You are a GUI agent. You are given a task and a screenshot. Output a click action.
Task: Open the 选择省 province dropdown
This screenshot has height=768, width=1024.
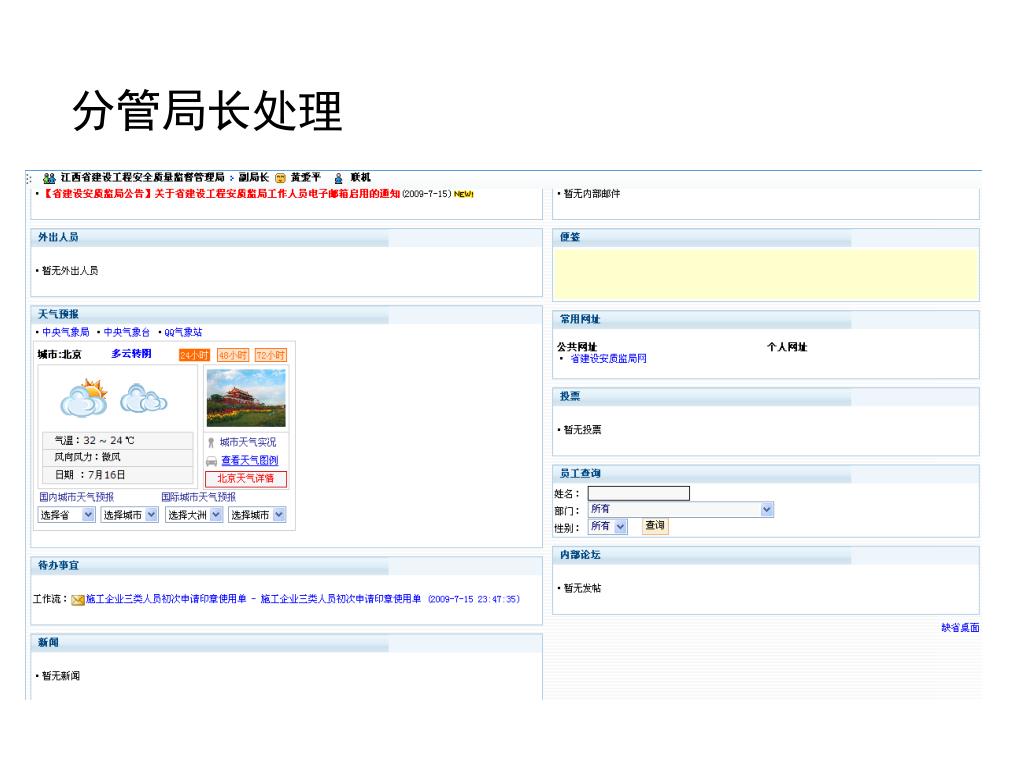pyautogui.click(x=67, y=515)
